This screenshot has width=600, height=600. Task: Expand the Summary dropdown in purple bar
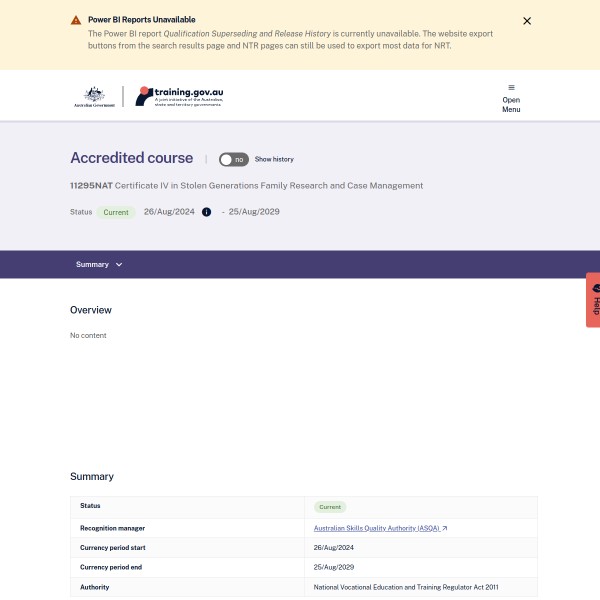coord(99,264)
